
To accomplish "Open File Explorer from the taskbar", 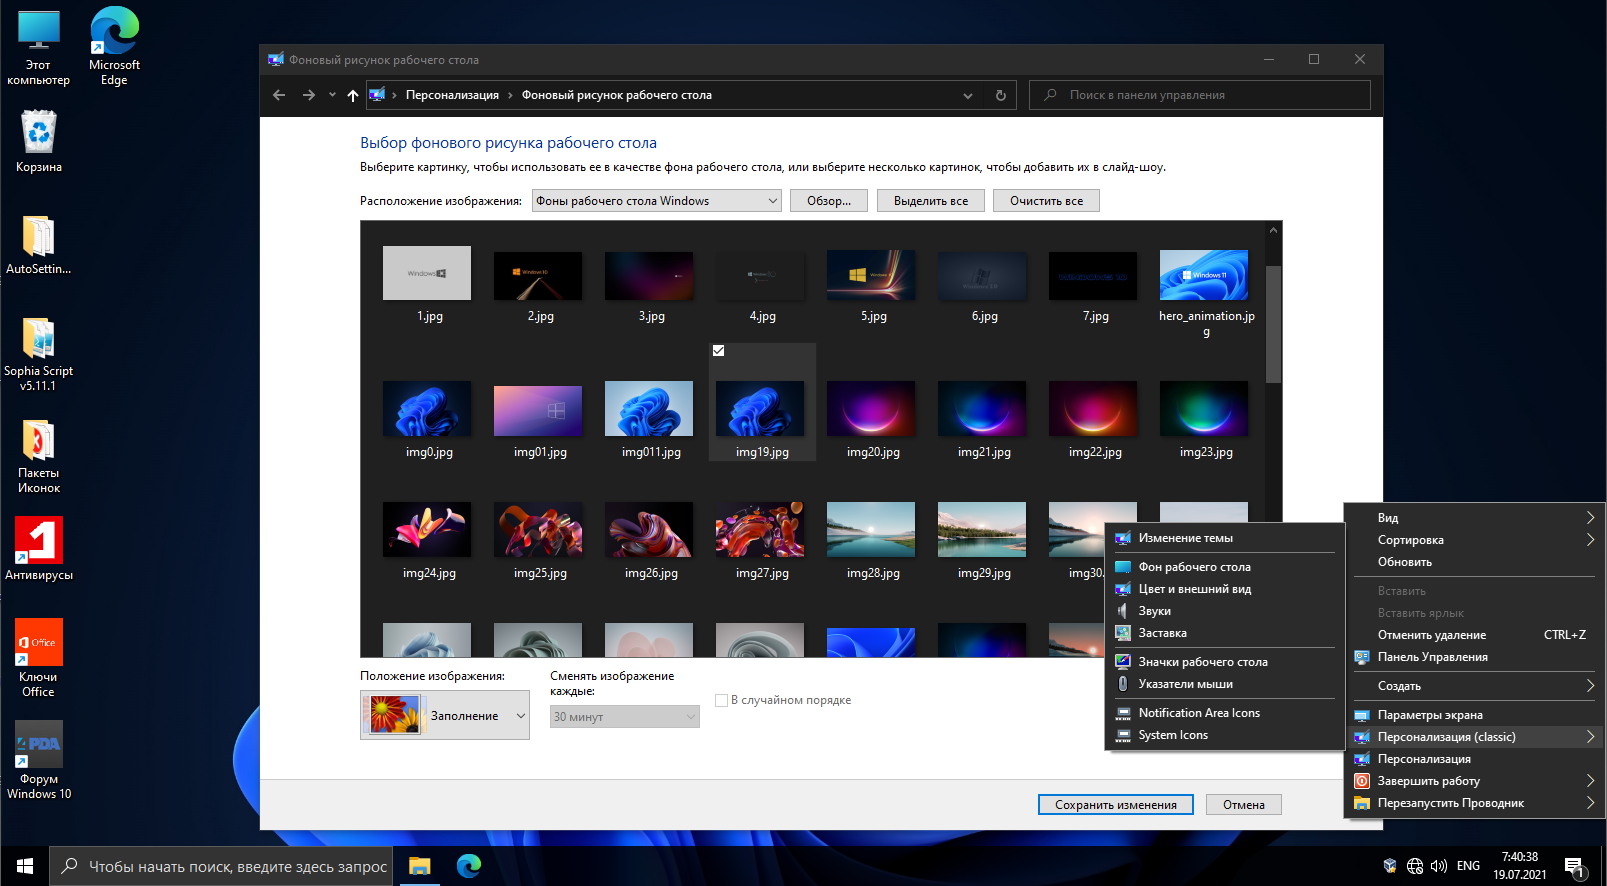I will [419, 866].
